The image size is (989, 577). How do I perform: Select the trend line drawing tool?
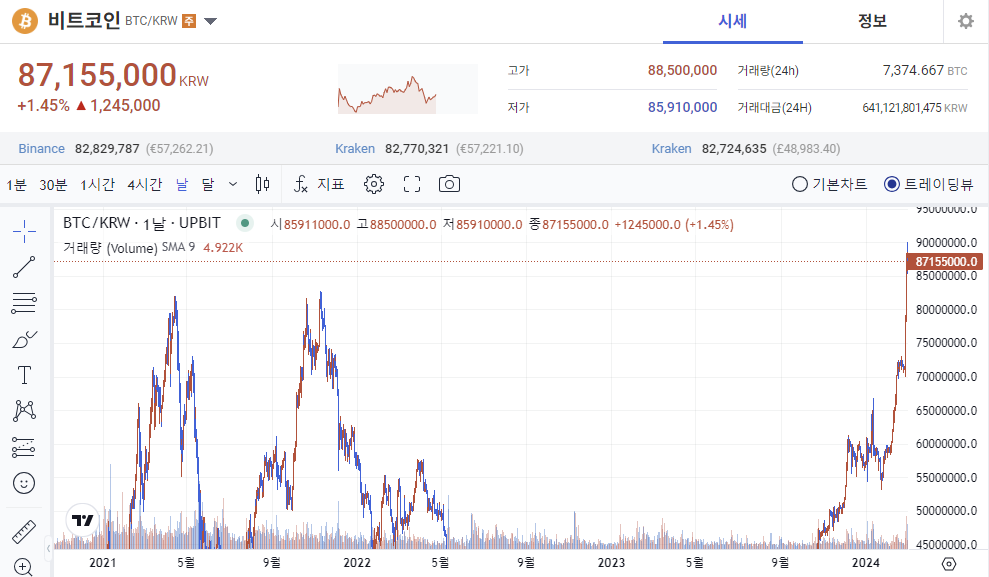[x=24, y=267]
